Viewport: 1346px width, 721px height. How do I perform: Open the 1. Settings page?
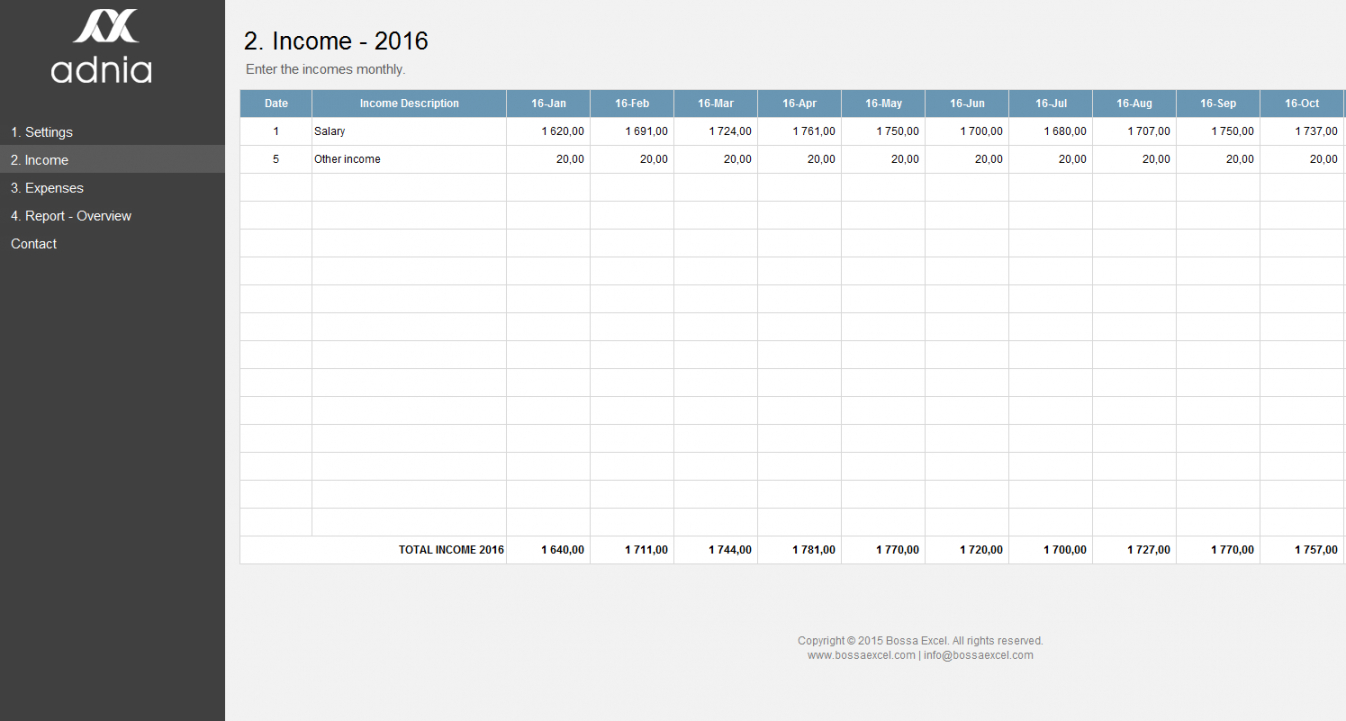(x=42, y=132)
